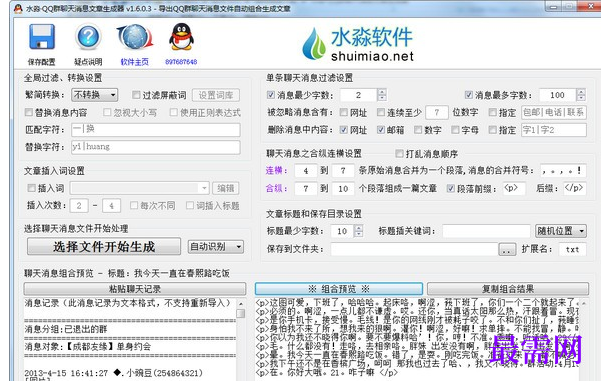The width and height of the screenshot is (601, 381).
Task: Enable the 打乱消息顺序 checkbox
Action: click(399, 154)
